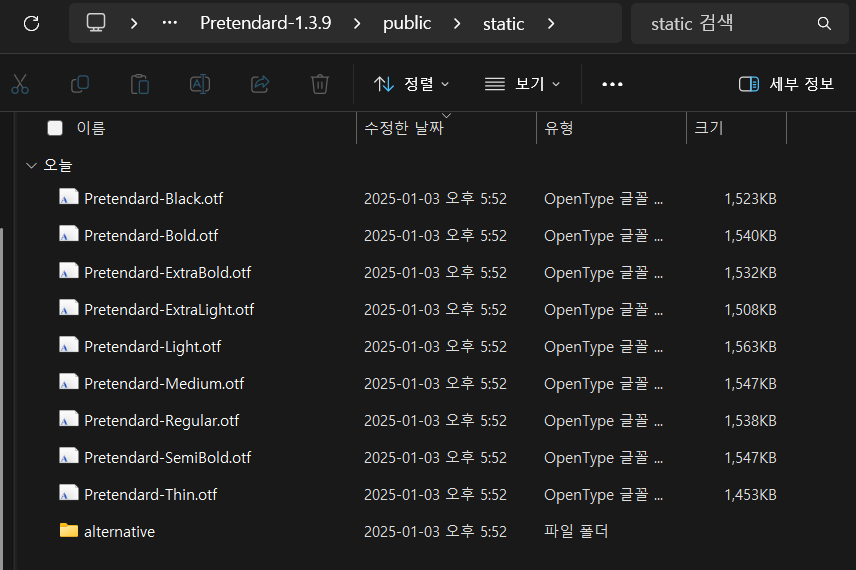Click the left pane vertical scrollbar
Screen dimensions: 856x570
2,399
